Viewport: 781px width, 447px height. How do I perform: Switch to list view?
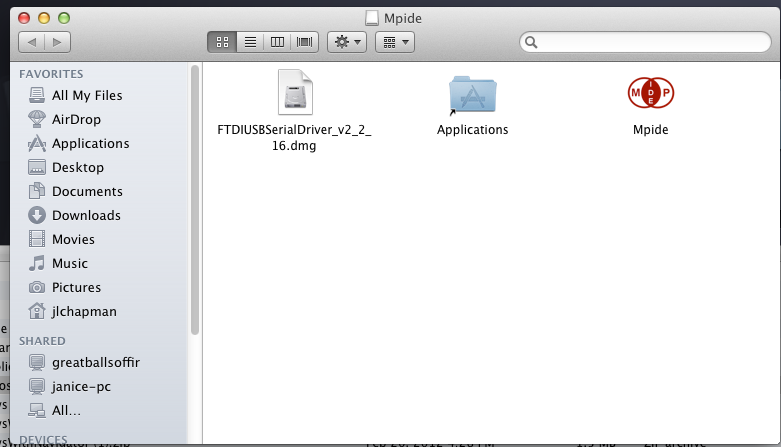(250, 42)
